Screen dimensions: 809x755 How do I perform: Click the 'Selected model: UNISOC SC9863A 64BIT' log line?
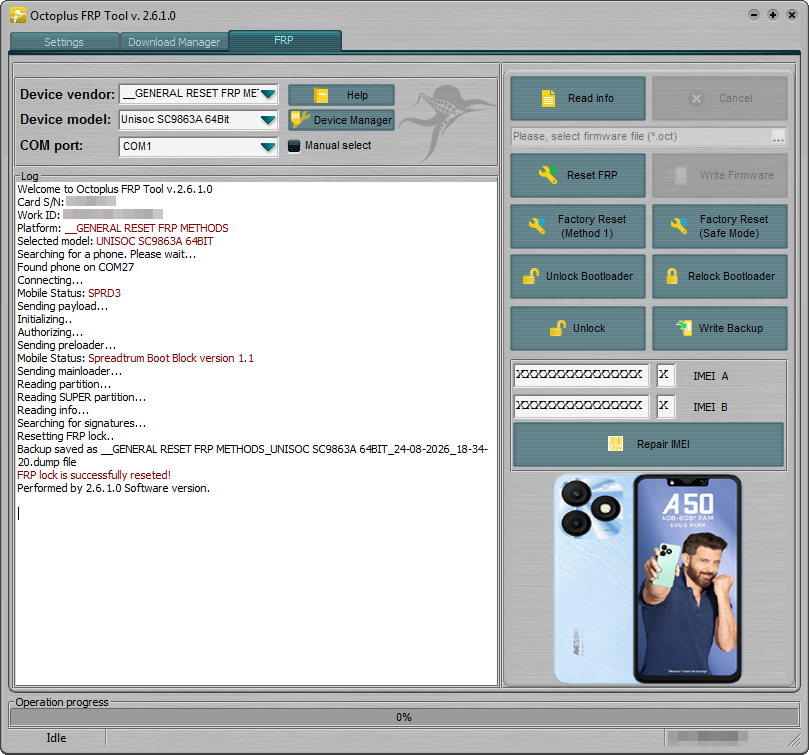[115, 241]
